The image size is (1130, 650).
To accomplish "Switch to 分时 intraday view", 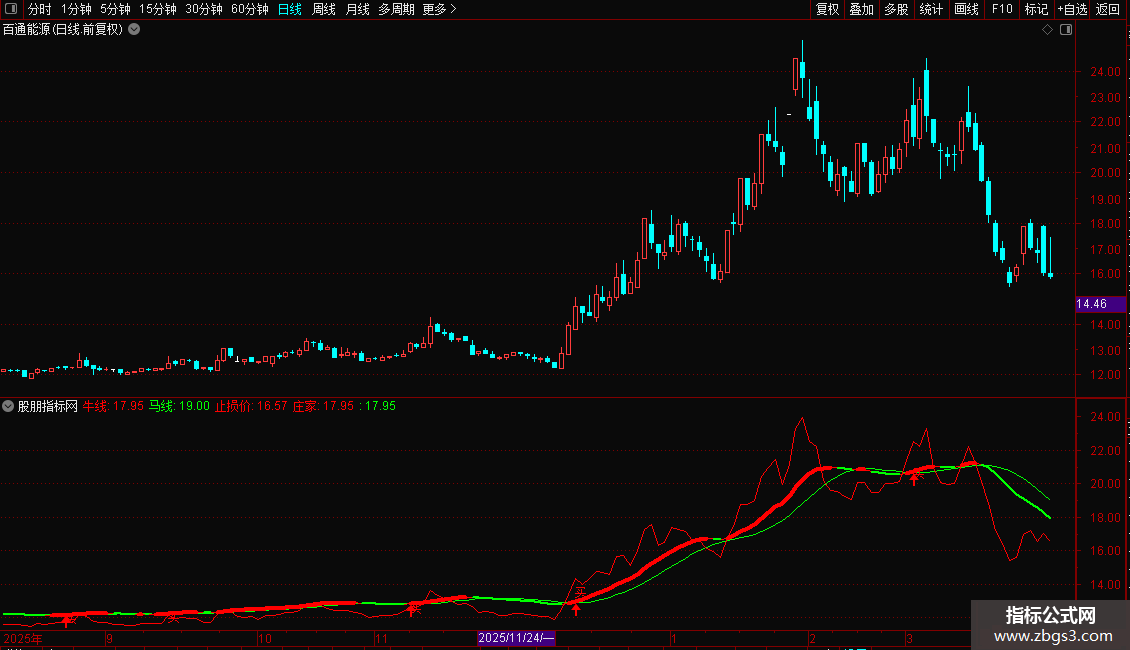I will pyautogui.click(x=40, y=9).
